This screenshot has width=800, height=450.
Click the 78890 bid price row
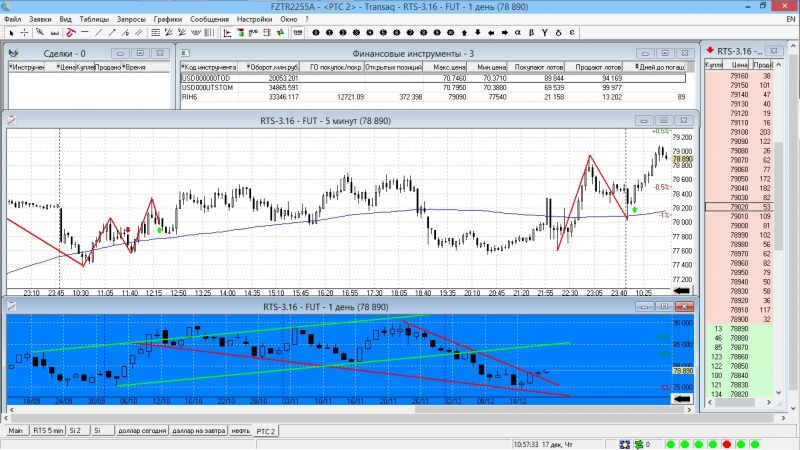pos(739,329)
